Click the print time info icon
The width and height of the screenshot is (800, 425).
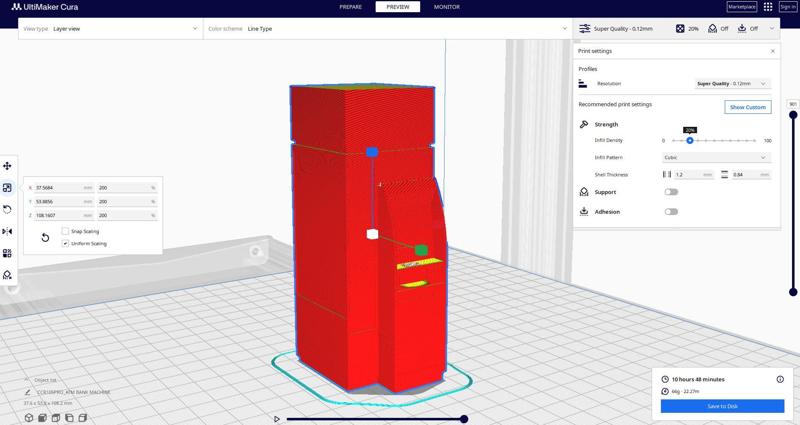tap(780, 379)
